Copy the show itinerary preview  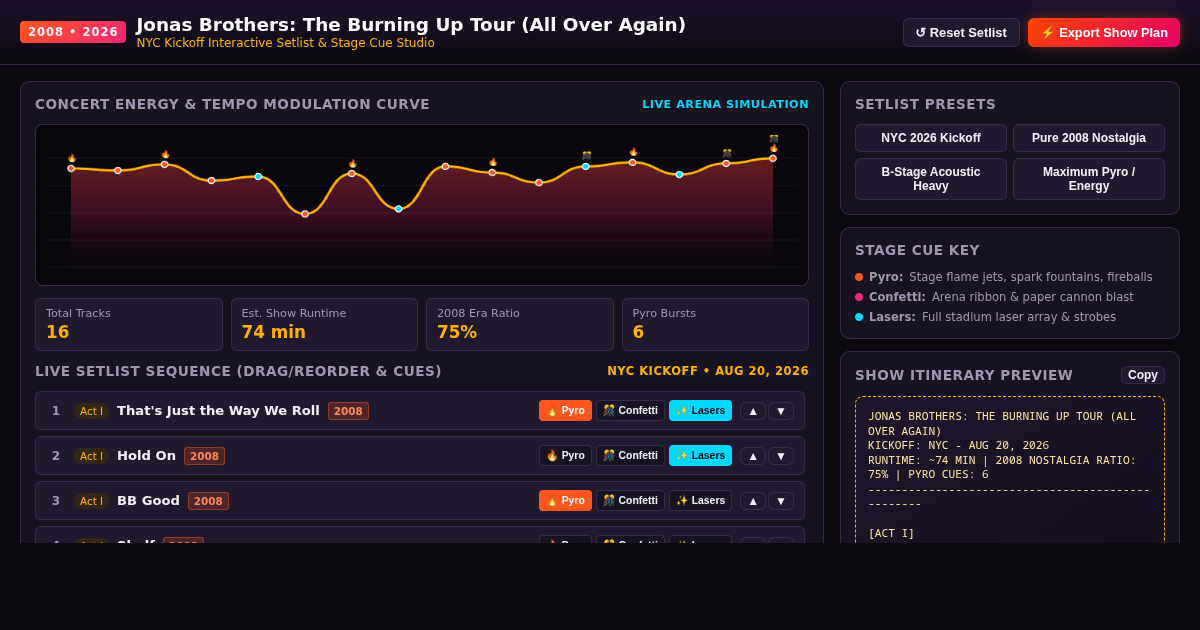[x=1143, y=375]
